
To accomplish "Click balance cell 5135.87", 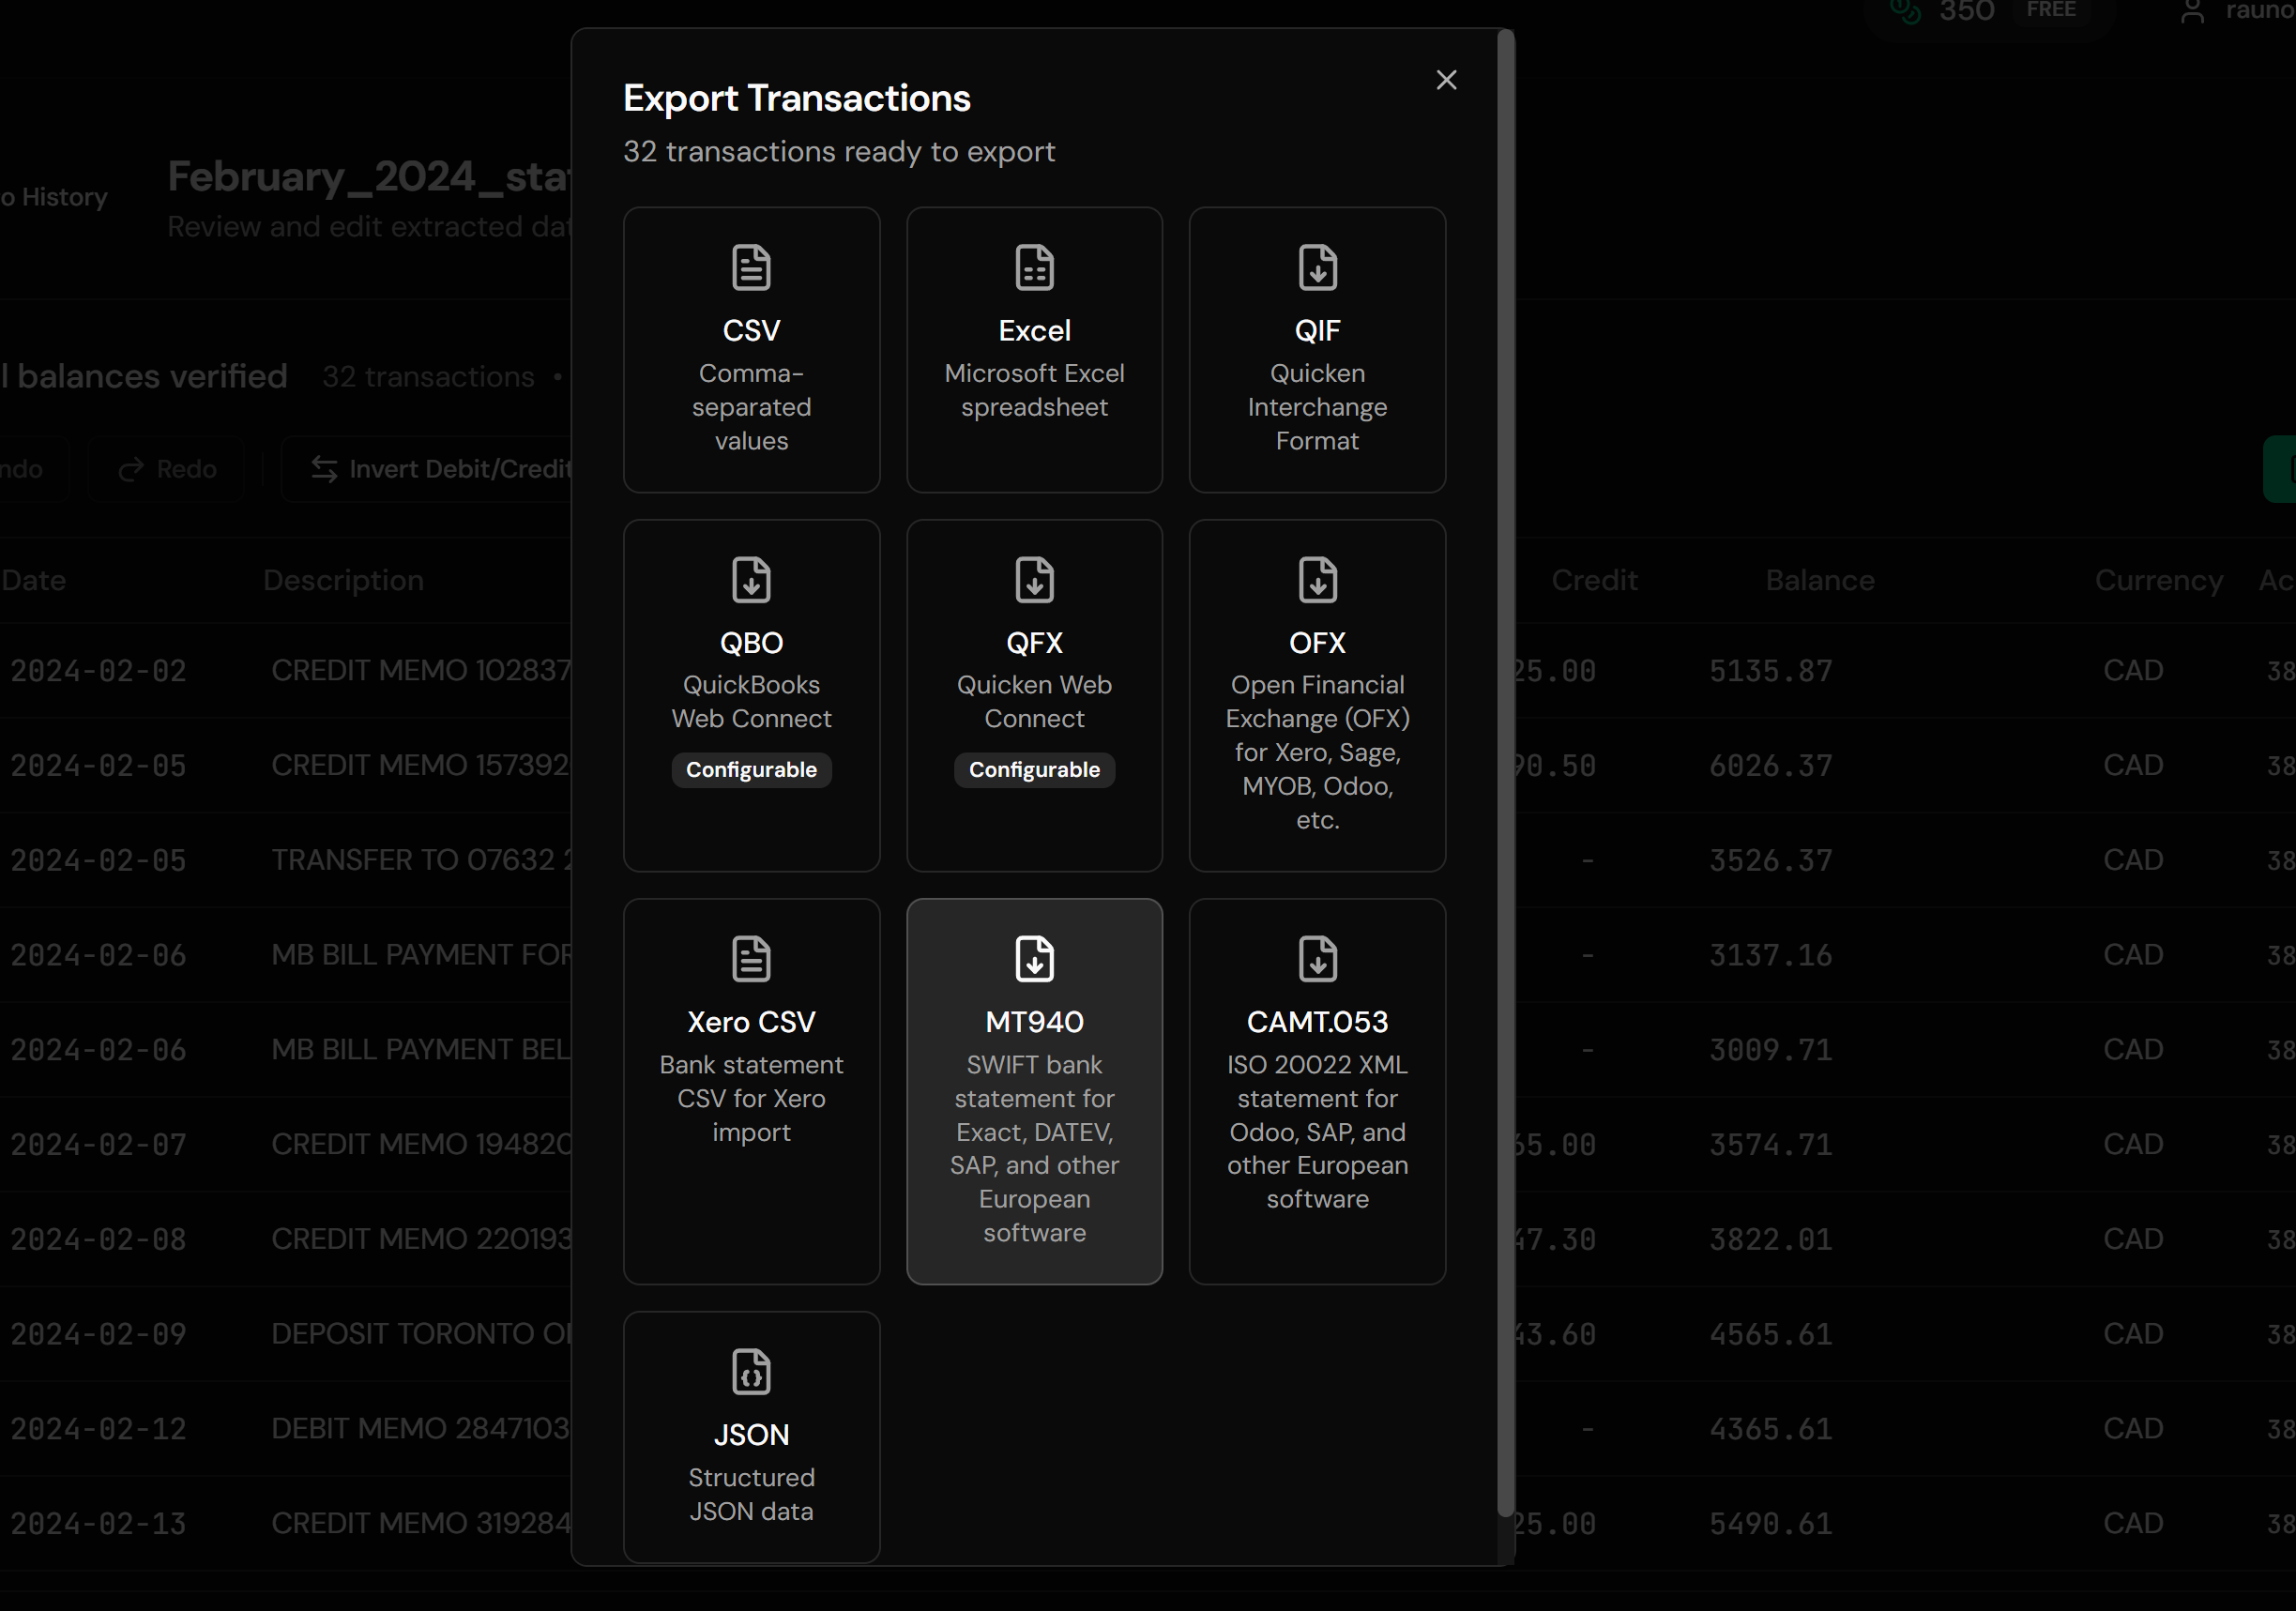I will pos(1770,671).
